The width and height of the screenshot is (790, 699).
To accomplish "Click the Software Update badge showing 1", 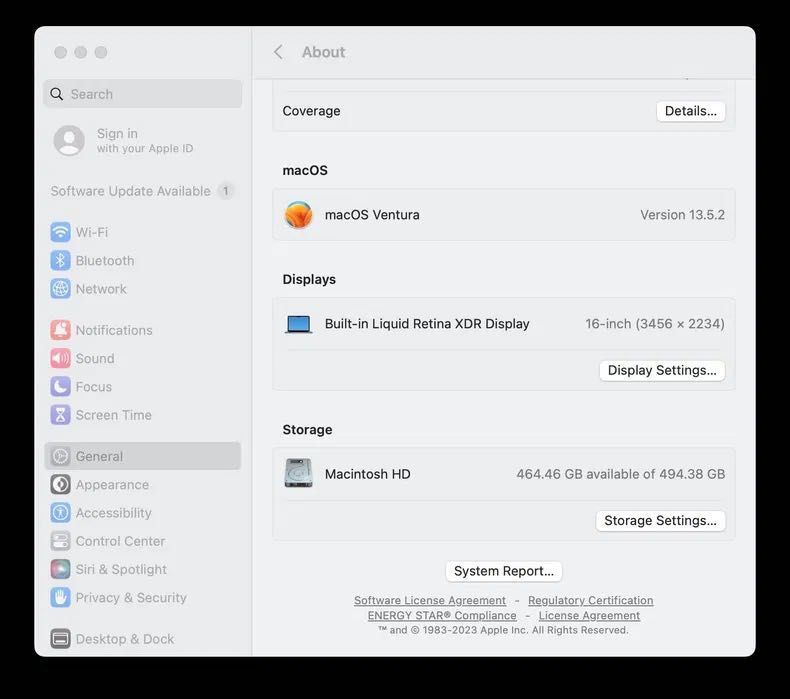I will [226, 191].
